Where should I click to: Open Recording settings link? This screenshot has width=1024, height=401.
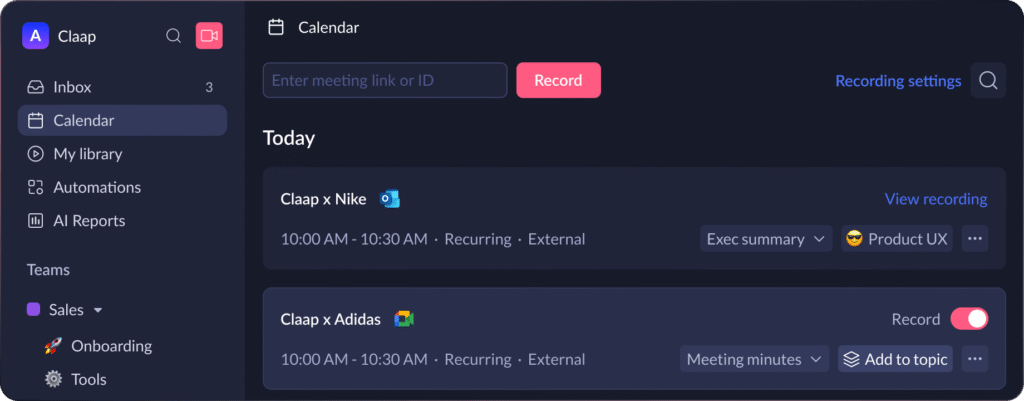click(x=898, y=81)
